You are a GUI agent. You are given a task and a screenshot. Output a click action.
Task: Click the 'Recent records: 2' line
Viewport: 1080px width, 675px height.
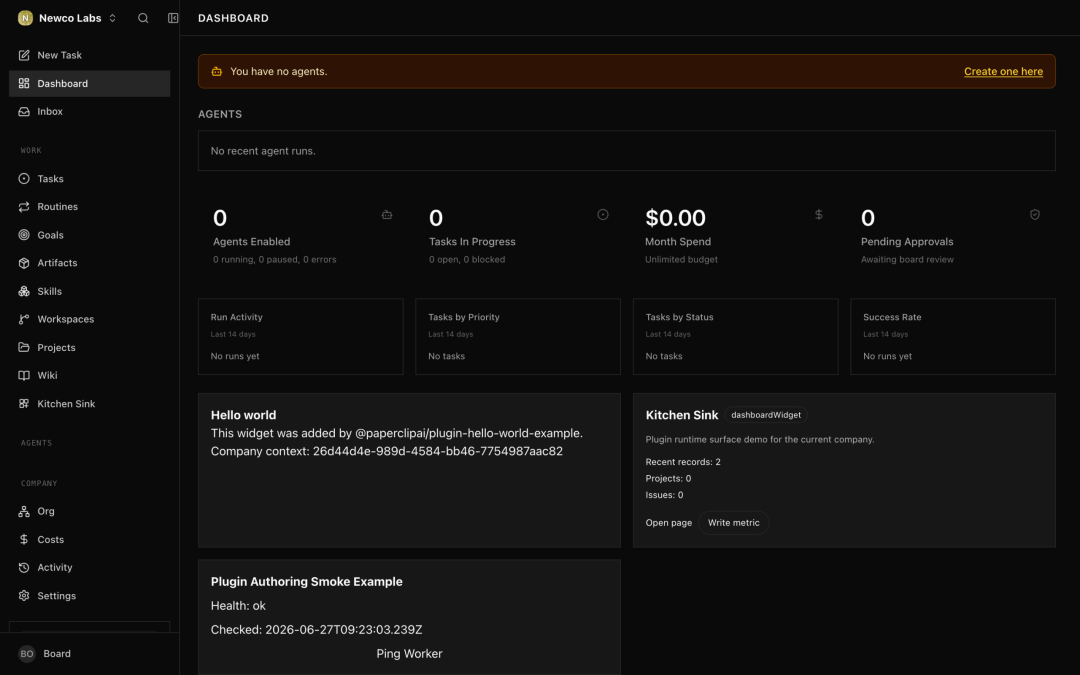[x=683, y=462]
